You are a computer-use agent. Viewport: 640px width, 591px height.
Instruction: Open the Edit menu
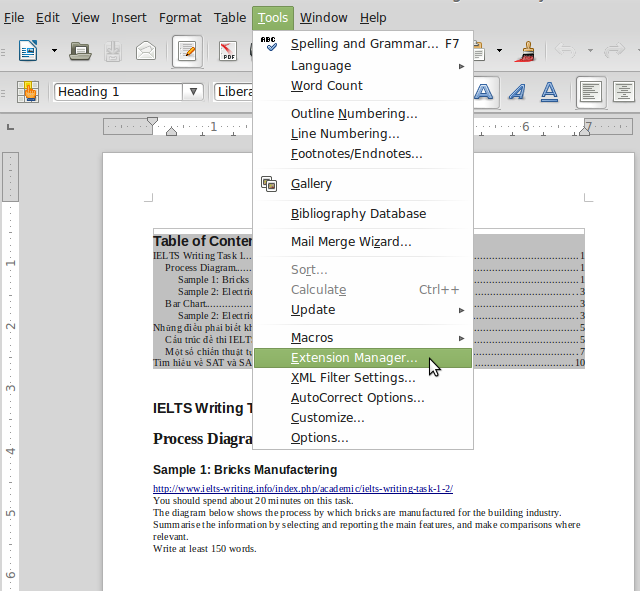[48, 18]
